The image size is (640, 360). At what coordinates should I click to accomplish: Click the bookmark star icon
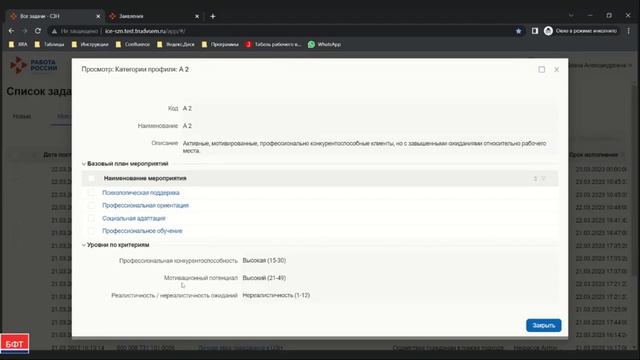(x=518, y=31)
